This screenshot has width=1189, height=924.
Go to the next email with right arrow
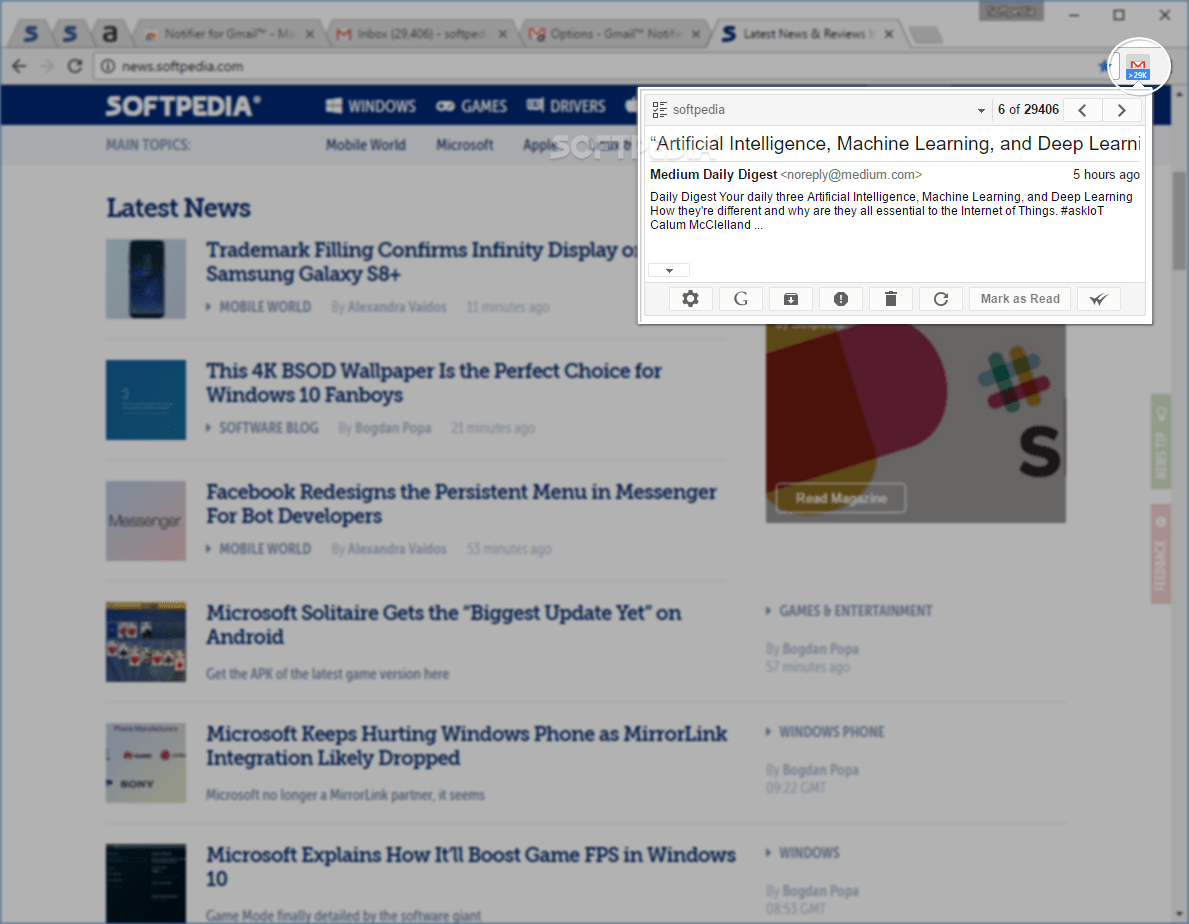pos(1121,109)
